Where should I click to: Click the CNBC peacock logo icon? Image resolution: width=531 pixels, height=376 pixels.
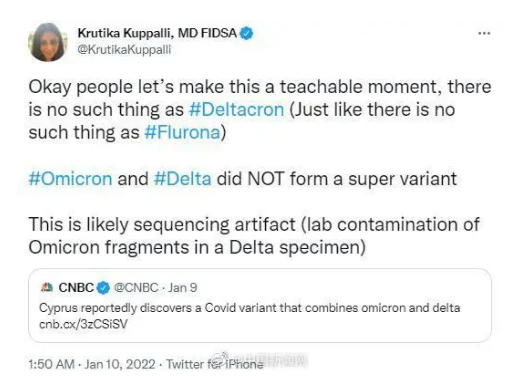tap(47, 288)
